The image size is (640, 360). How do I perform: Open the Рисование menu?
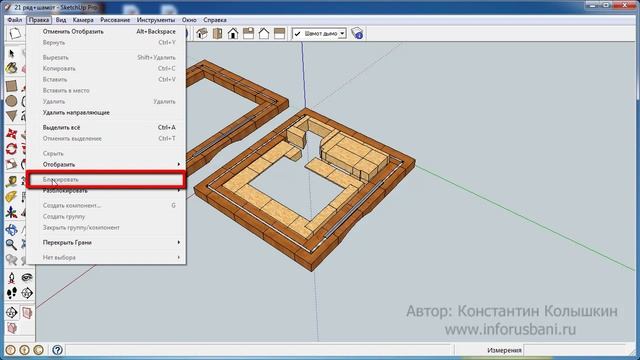click(x=115, y=20)
